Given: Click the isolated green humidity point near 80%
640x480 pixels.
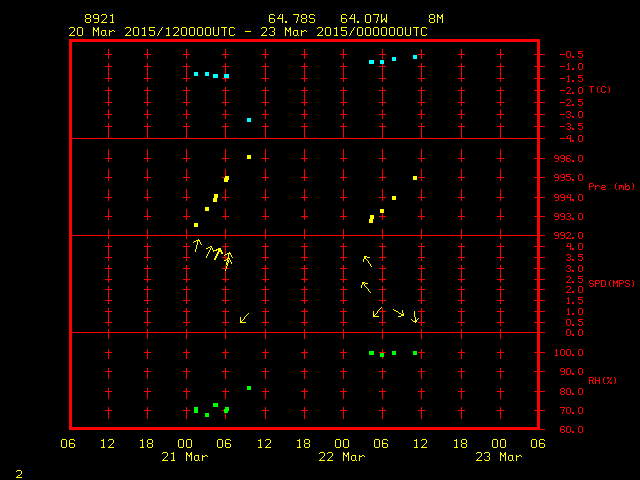Looking at the screenshot, I should click(249, 388).
